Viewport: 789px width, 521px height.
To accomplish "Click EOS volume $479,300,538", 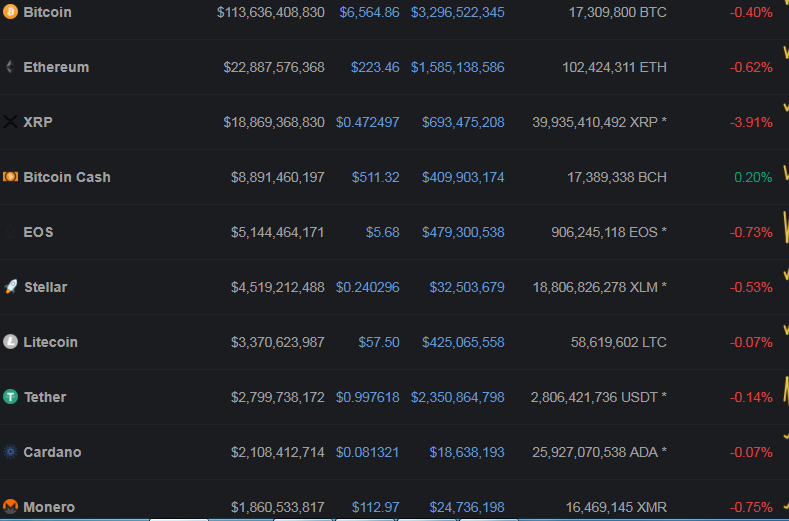I will [x=463, y=232].
